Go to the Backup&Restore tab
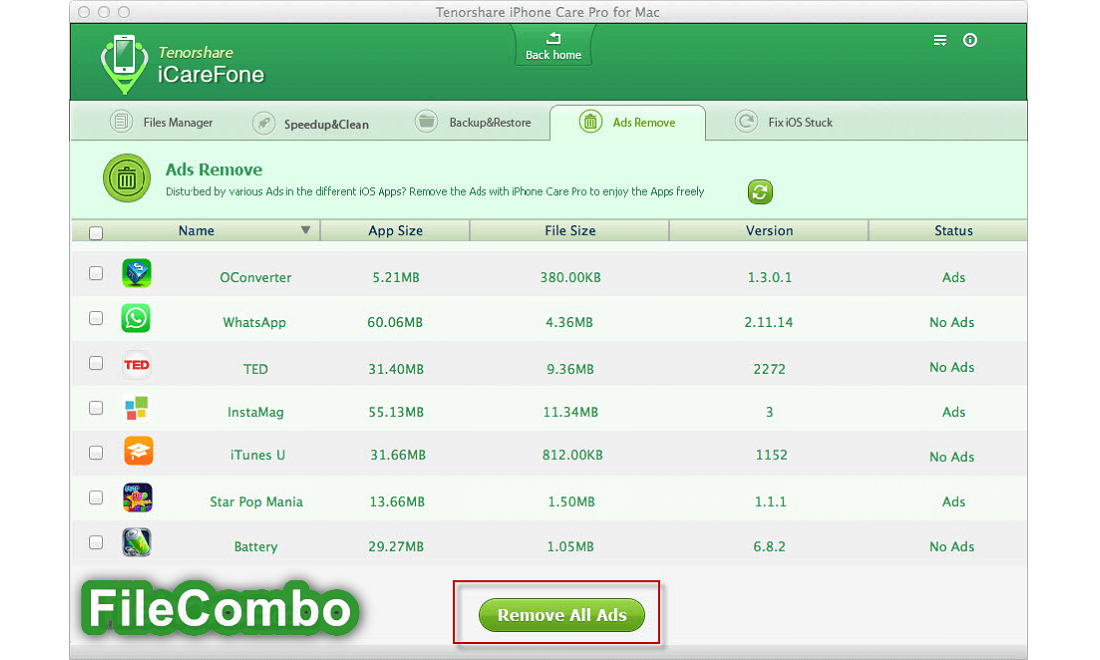This screenshot has width=1100, height=660. (474, 123)
